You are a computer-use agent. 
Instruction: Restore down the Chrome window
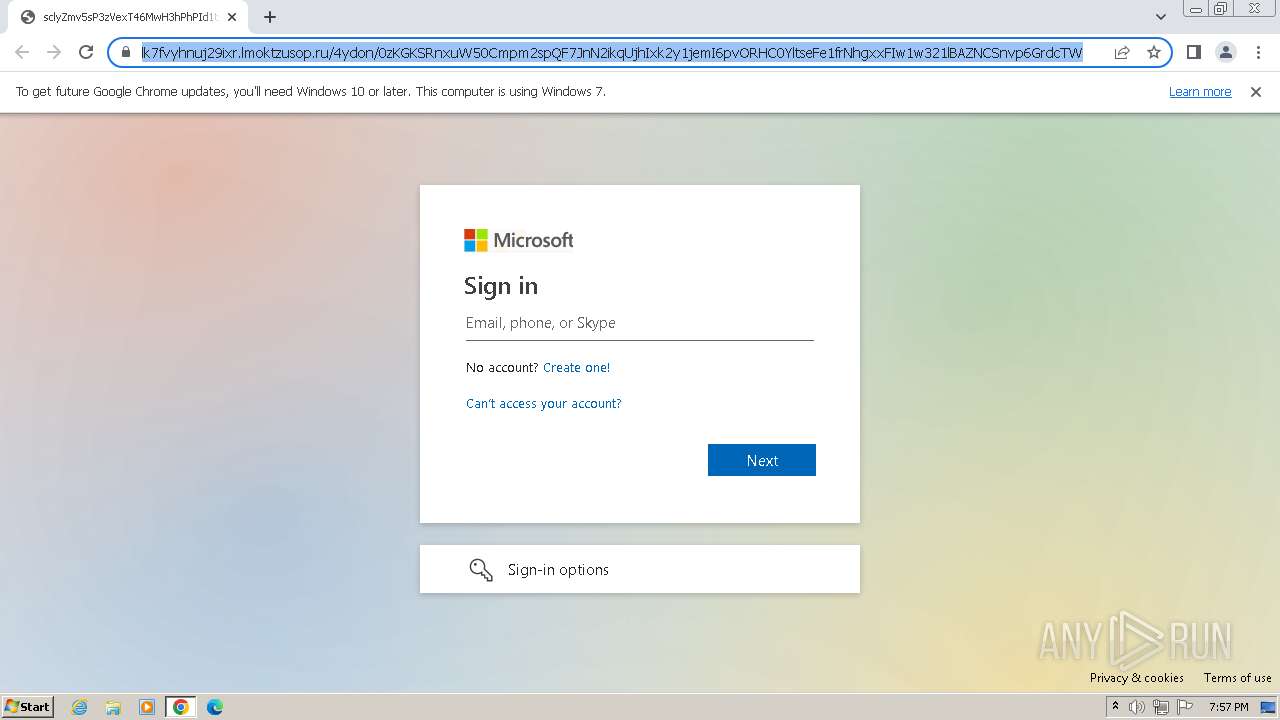click(1221, 9)
